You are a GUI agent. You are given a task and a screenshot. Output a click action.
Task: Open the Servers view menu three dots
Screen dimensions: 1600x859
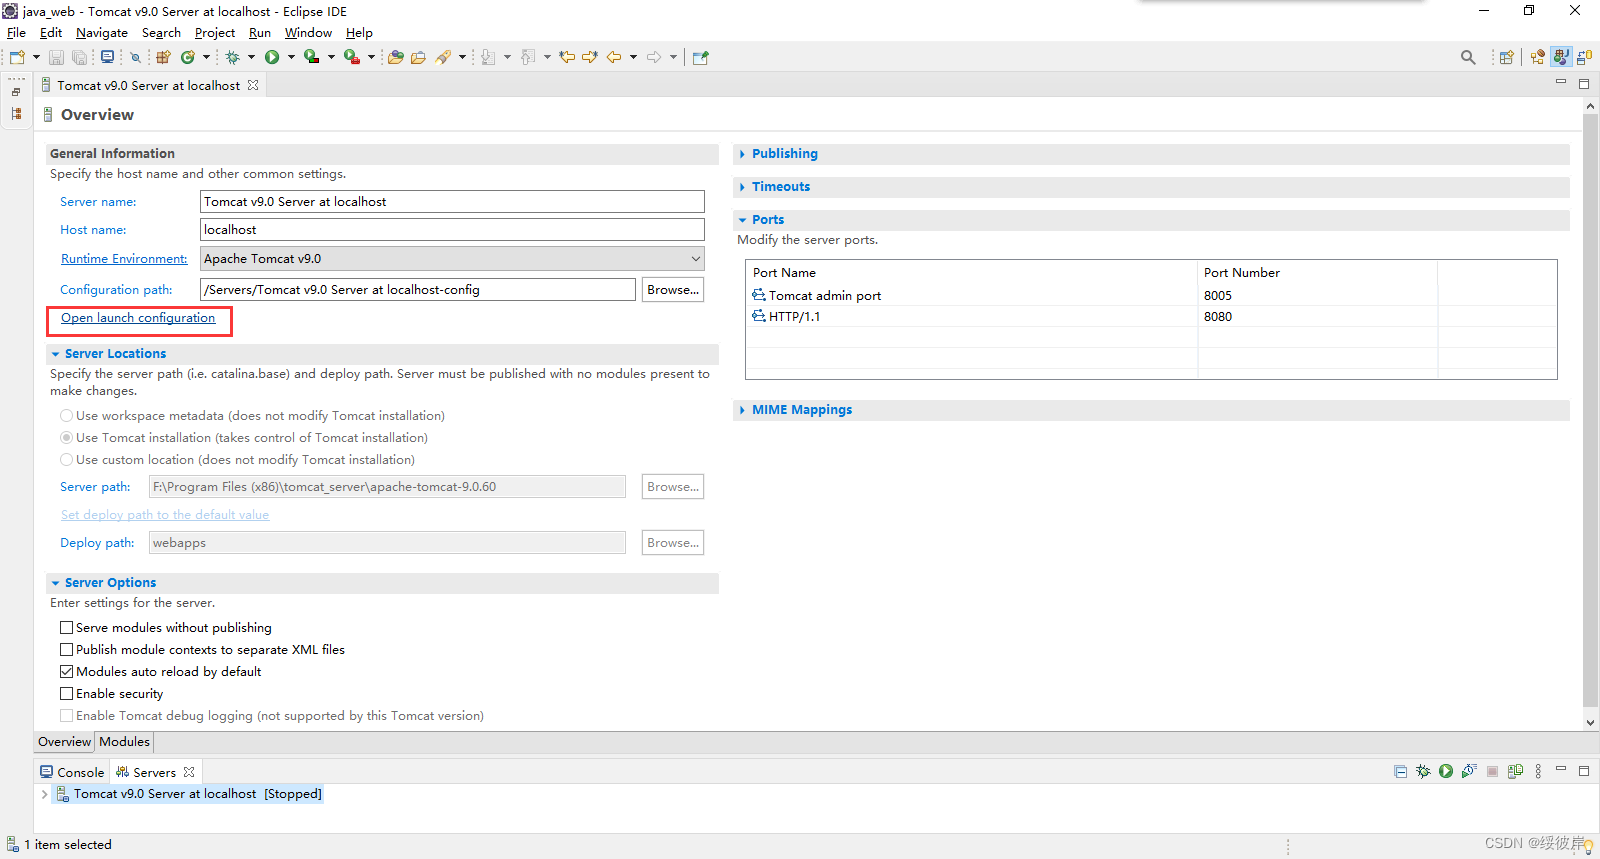(x=1538, y=771)
